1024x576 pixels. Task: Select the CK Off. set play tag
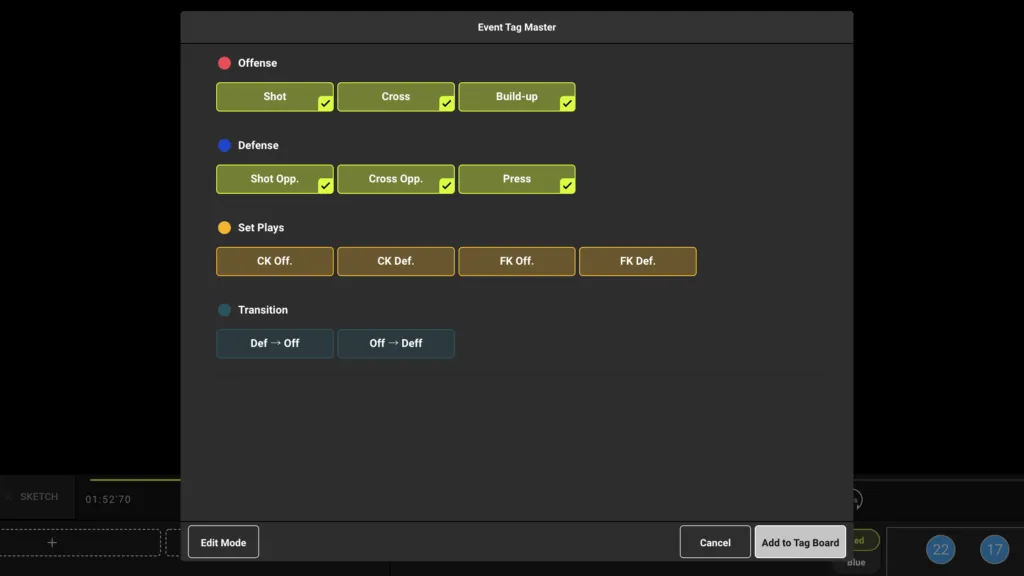click(x=274, y=261)
